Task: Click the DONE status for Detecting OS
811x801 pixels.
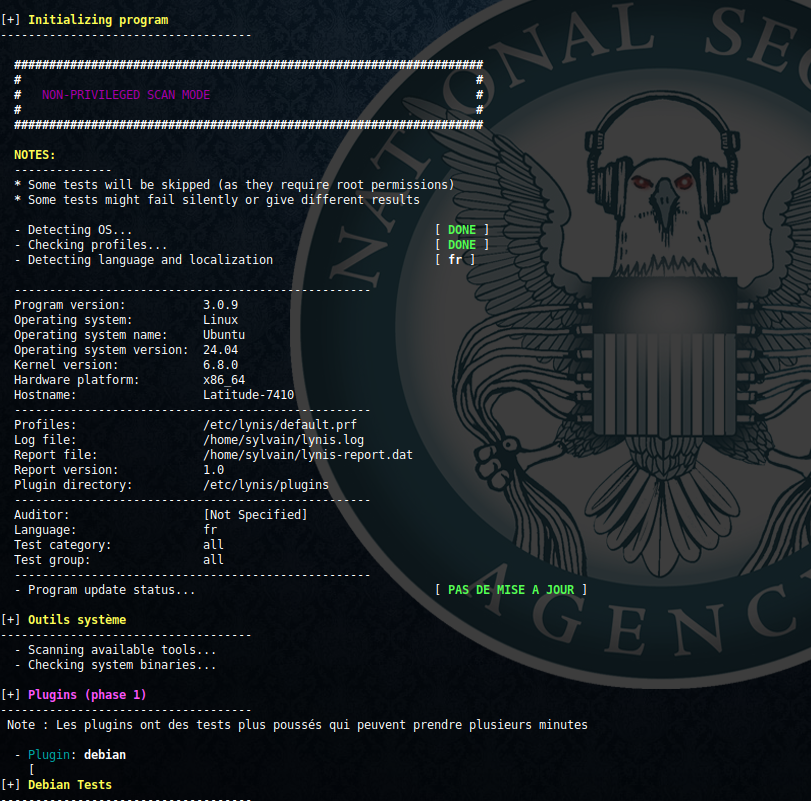Action: click(x=461, y=230)
